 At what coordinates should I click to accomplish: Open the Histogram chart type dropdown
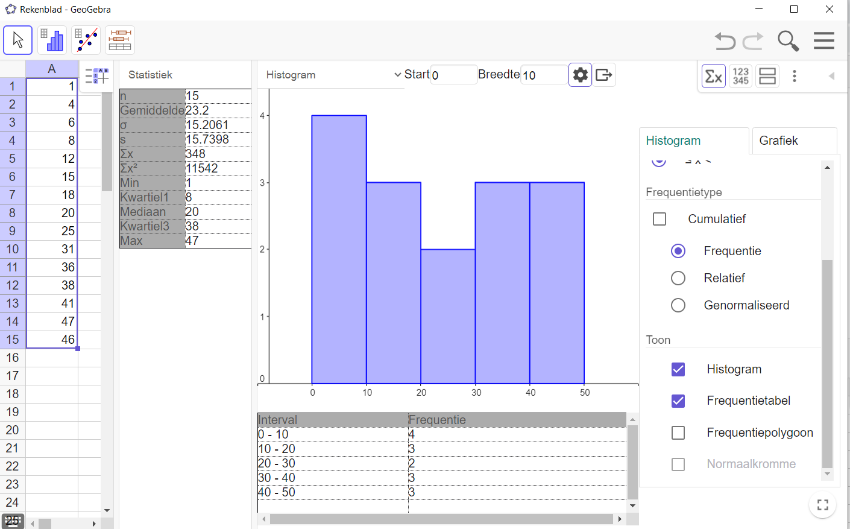point(331,75)
